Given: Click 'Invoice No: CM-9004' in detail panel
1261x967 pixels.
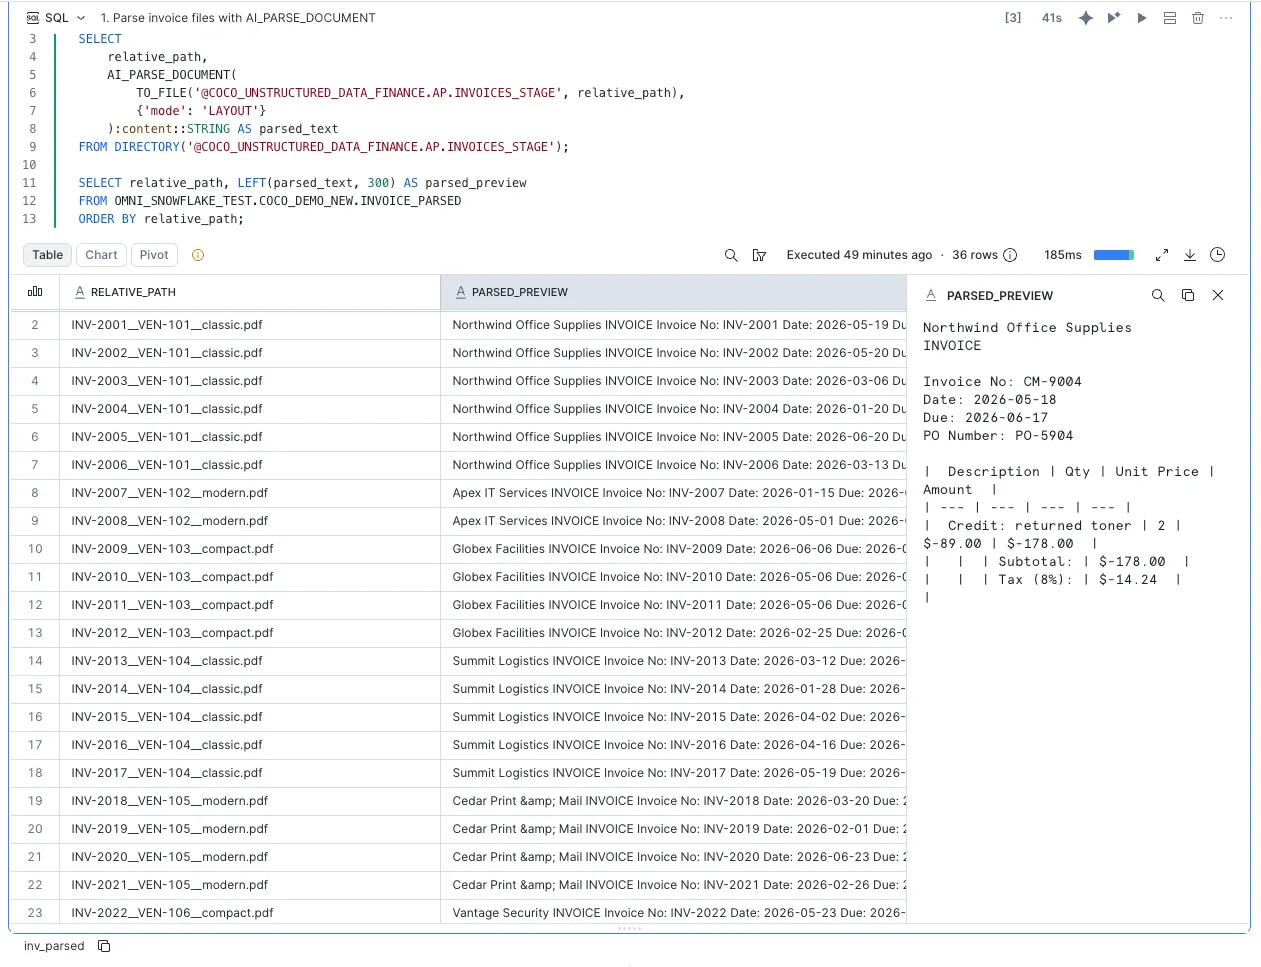Looking at the screenshot, I should pos(1002,382).
